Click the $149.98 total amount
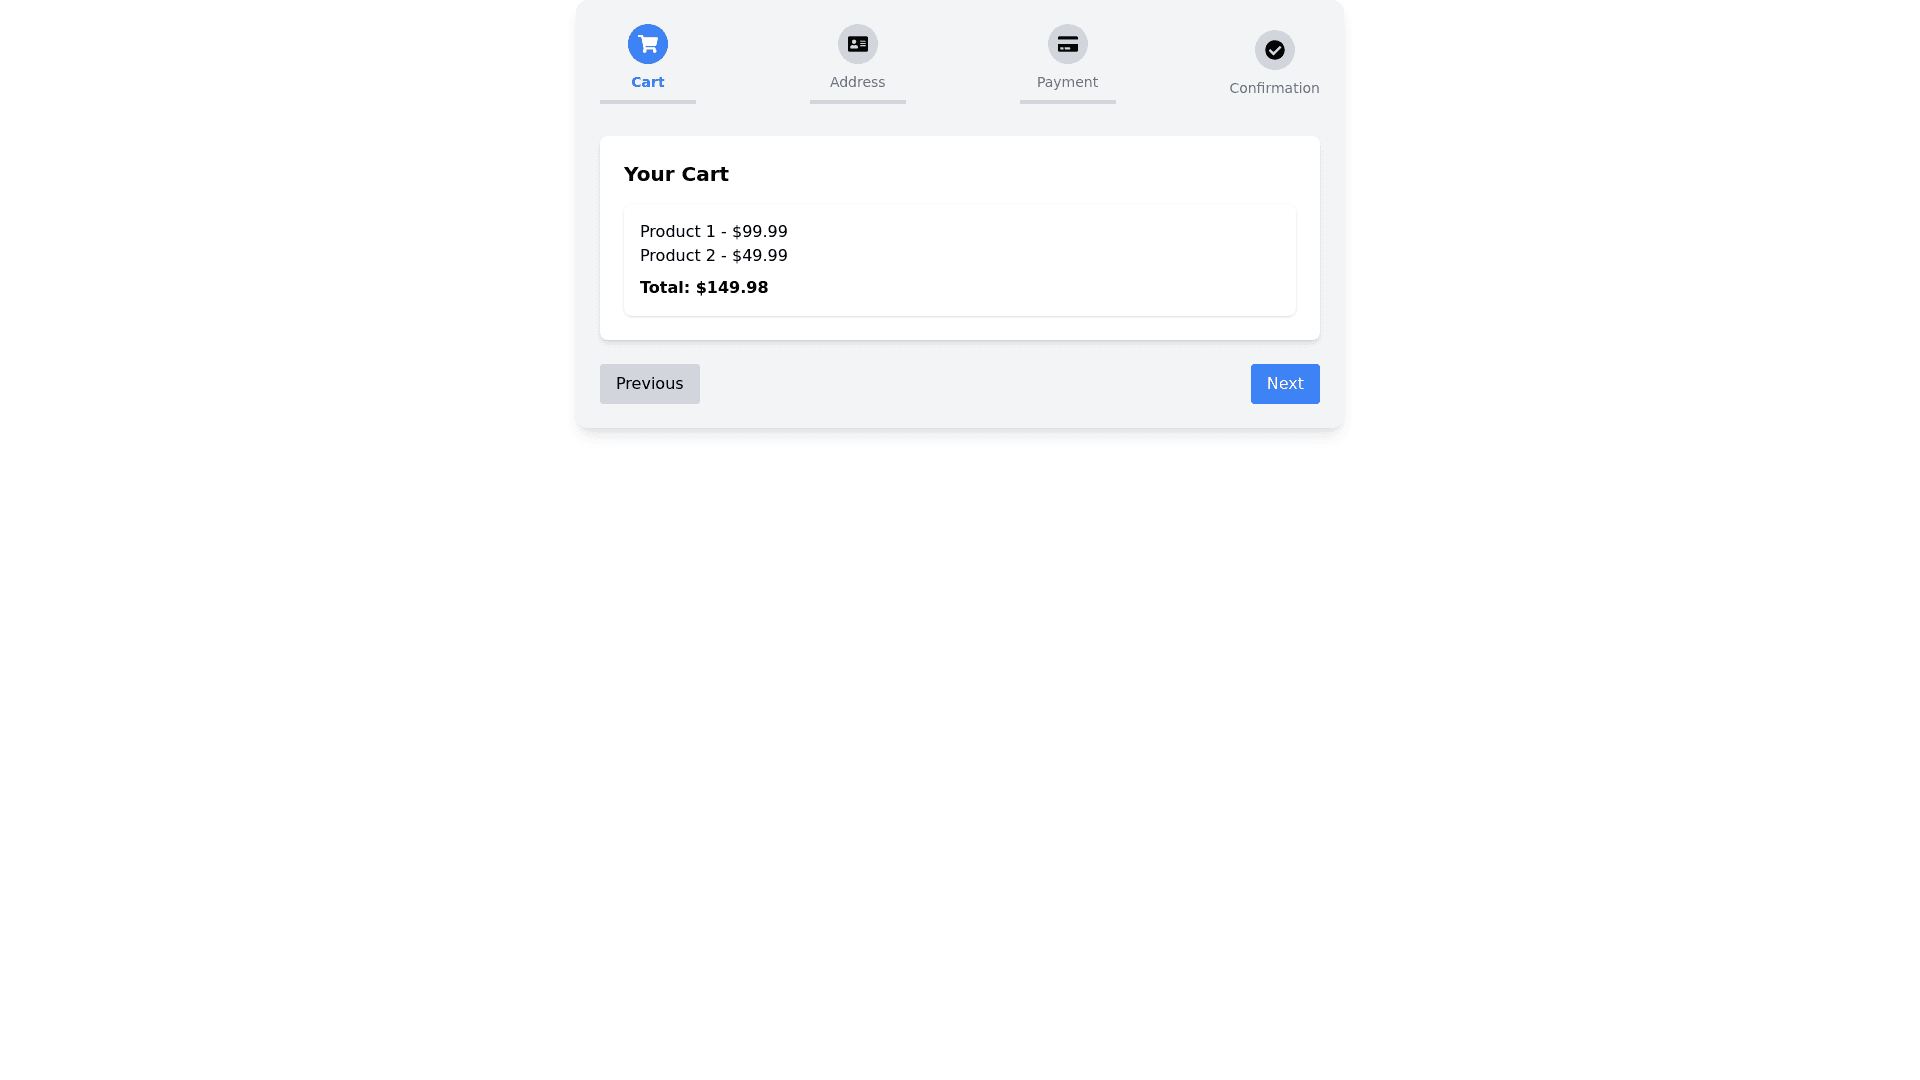This screenshot has height=1080, width=1920. pos(732,288)
